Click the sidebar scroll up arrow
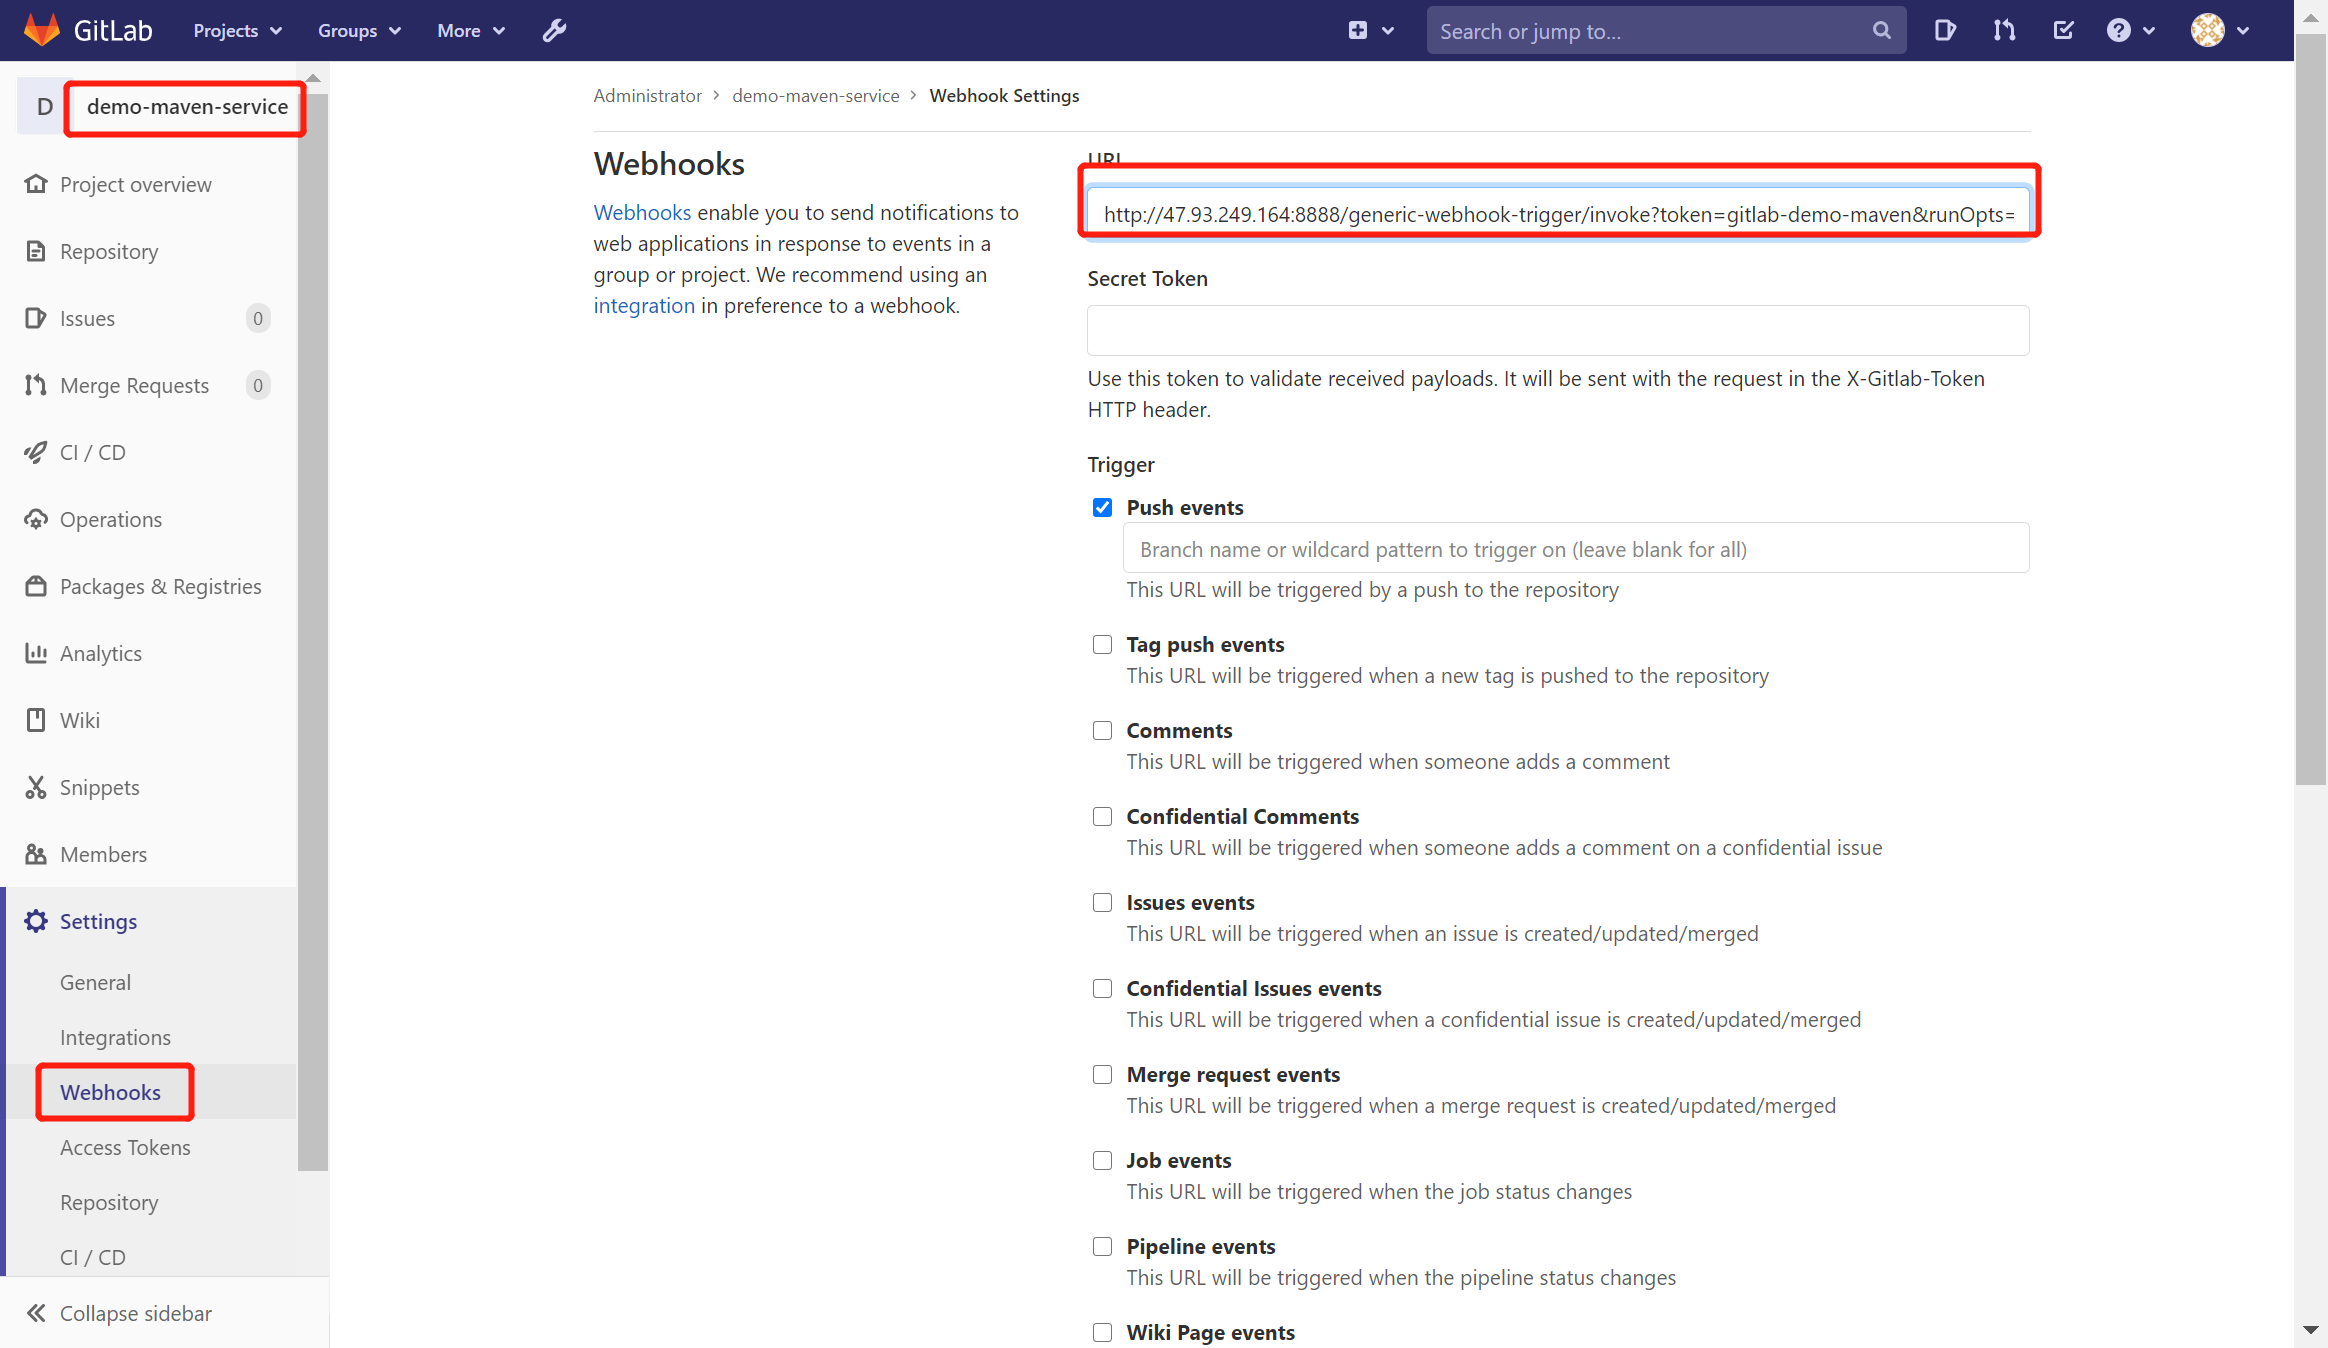This screenshot has height=1348, width=2328. [x=313, y=78]
